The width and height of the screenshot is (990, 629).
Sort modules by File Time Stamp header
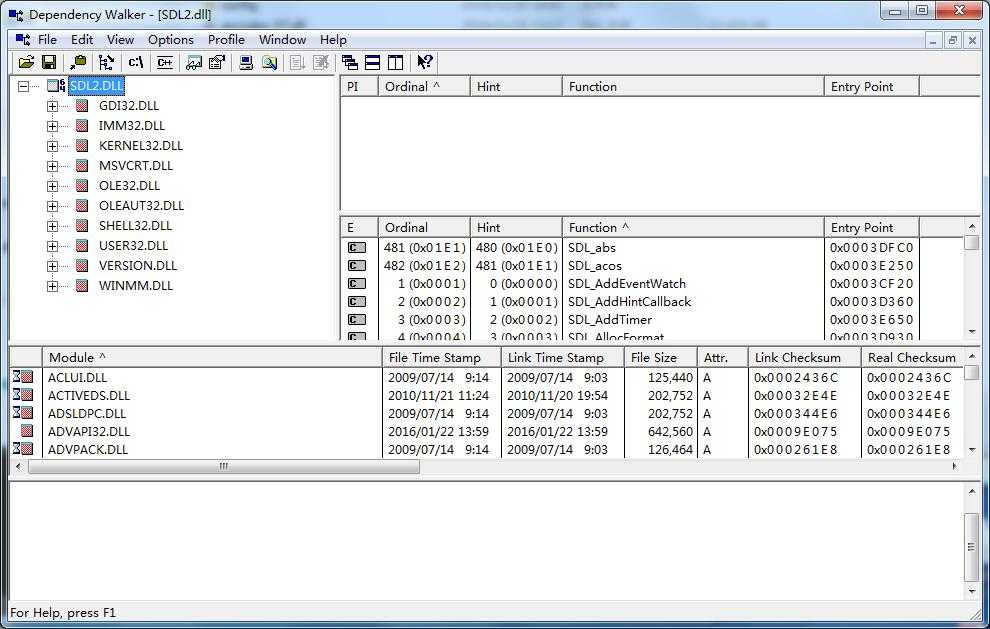(x=441, y=357)
